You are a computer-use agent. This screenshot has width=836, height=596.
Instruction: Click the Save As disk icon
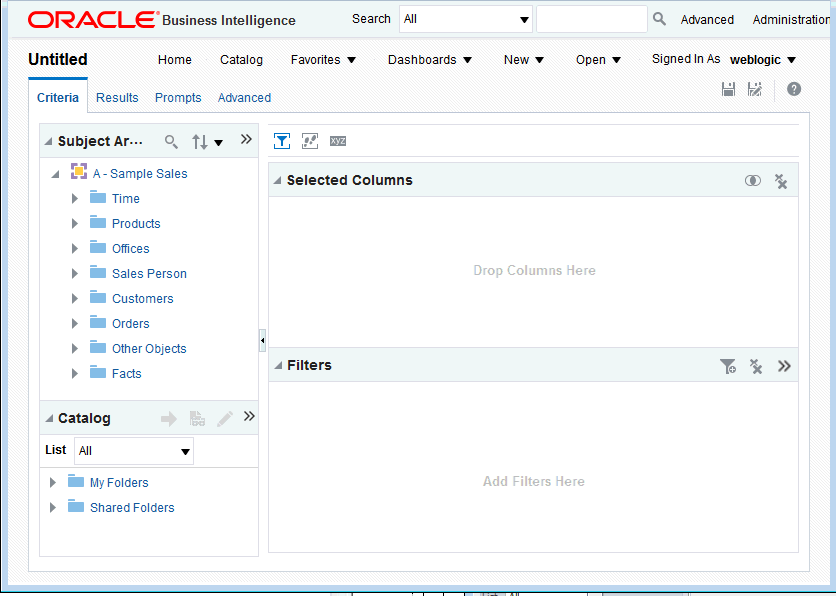(754, 89)
